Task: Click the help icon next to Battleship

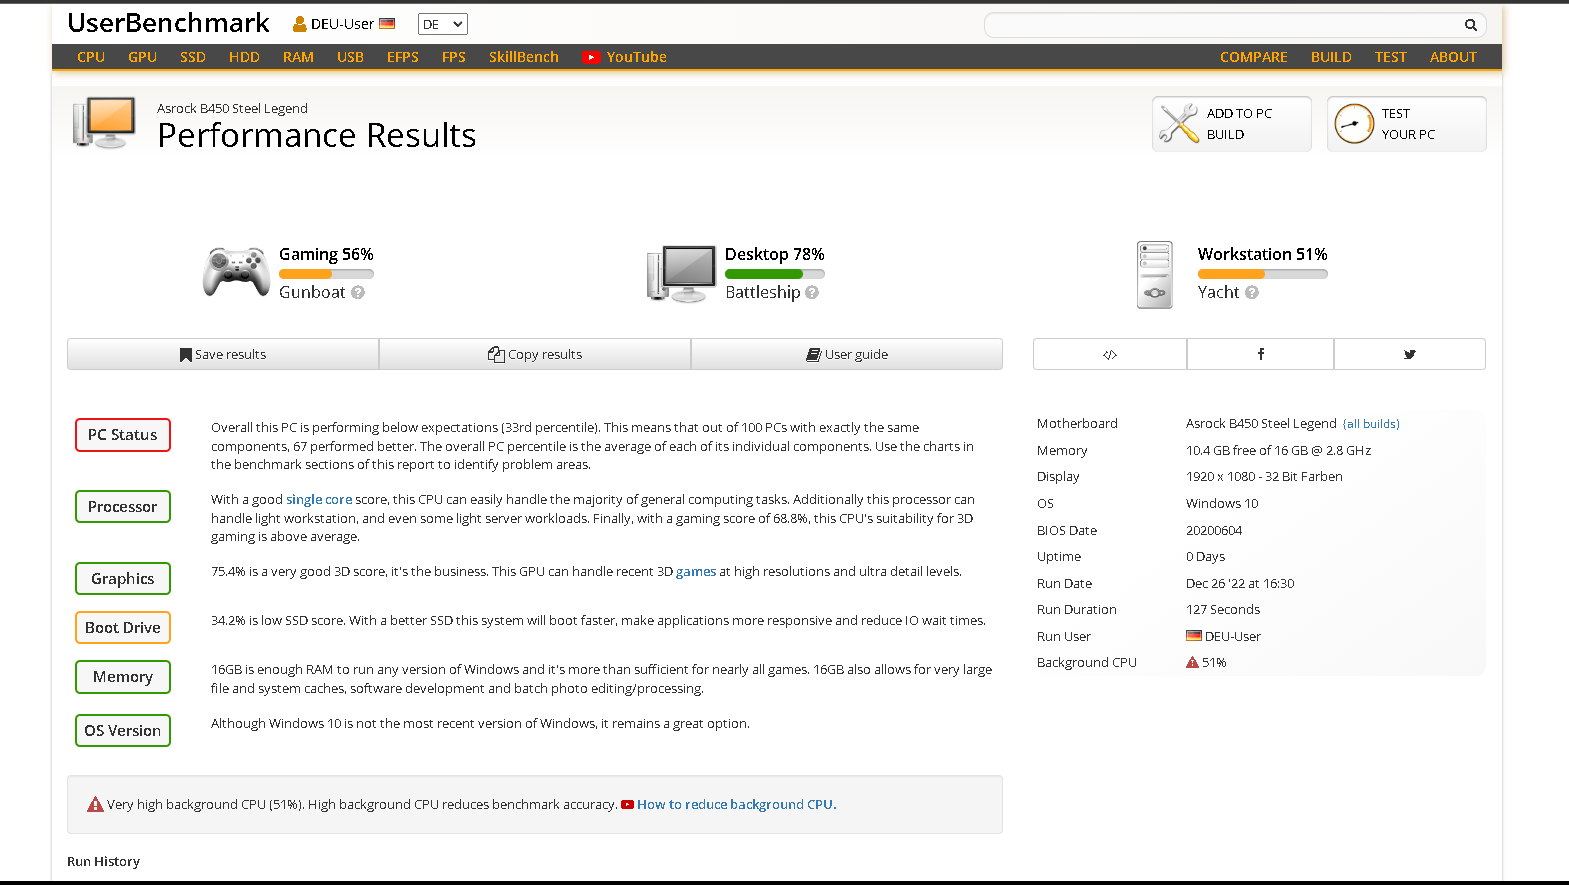Action: 812,293
